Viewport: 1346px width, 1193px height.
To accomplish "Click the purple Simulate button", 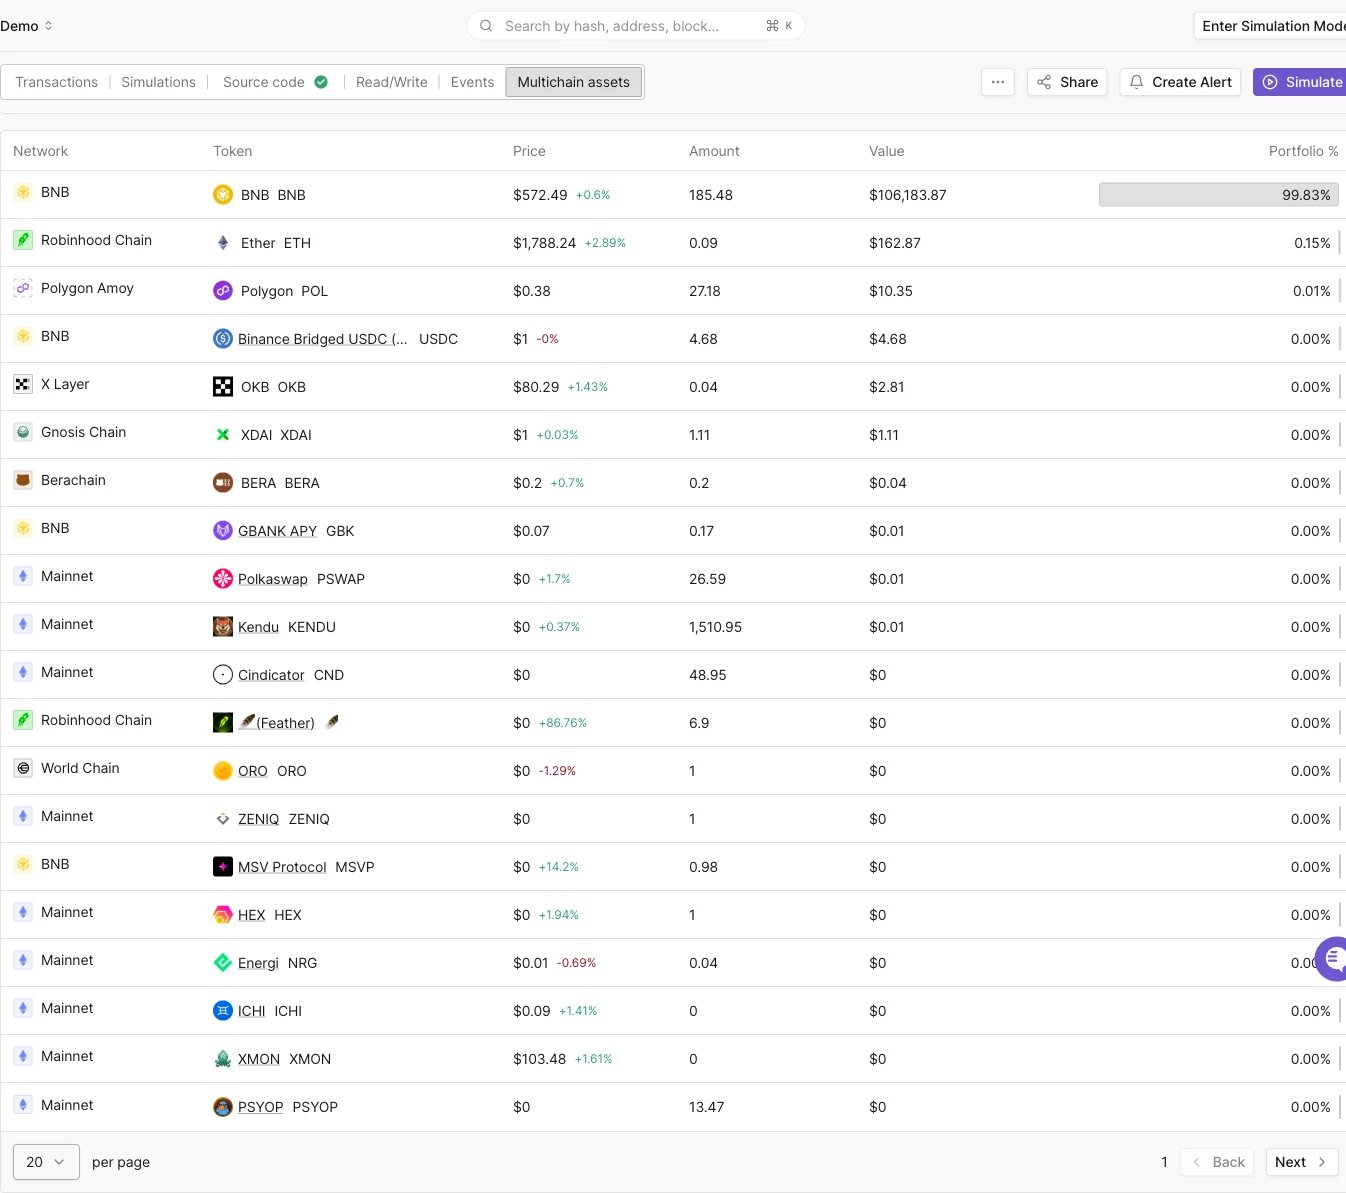I will tap(1300, 82).
